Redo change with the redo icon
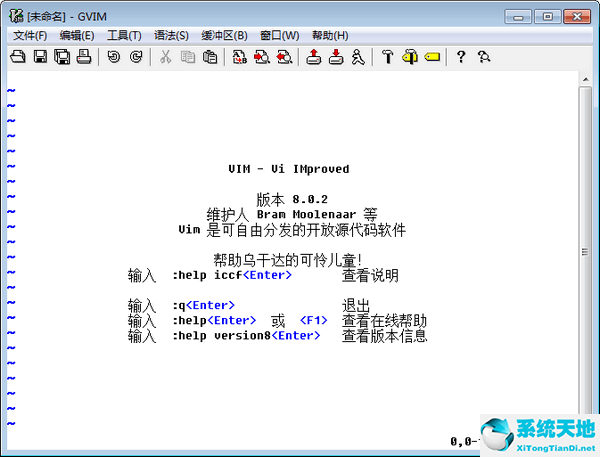 click(136, 57)
